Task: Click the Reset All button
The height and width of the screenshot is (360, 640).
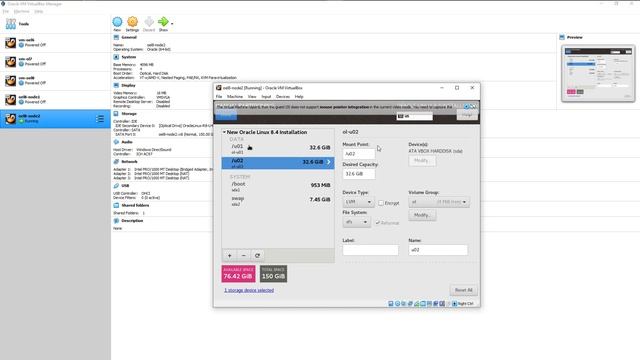Action: tap(464, 290)
